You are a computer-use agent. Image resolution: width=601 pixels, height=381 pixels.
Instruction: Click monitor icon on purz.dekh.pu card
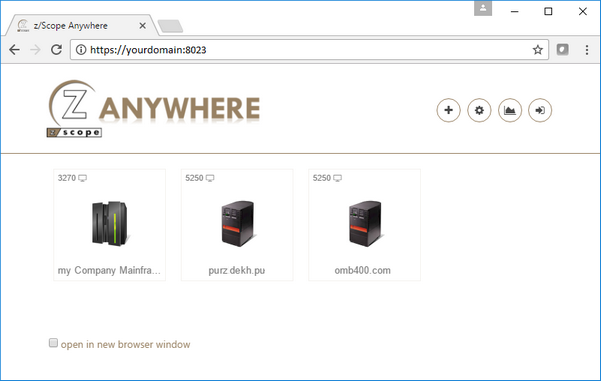210,178
